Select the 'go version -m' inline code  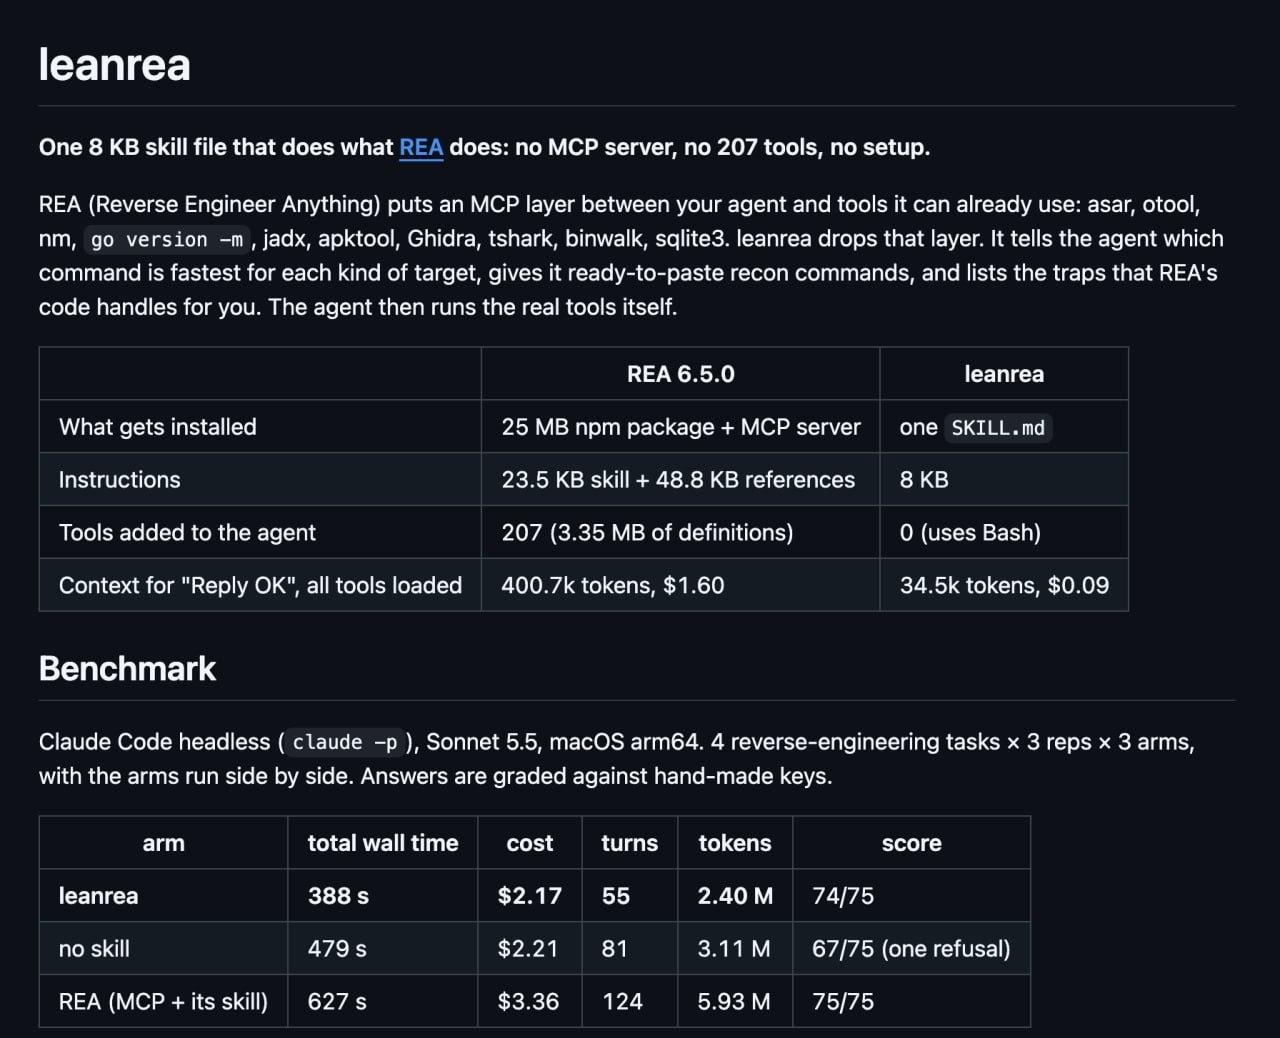click(167, 239)
